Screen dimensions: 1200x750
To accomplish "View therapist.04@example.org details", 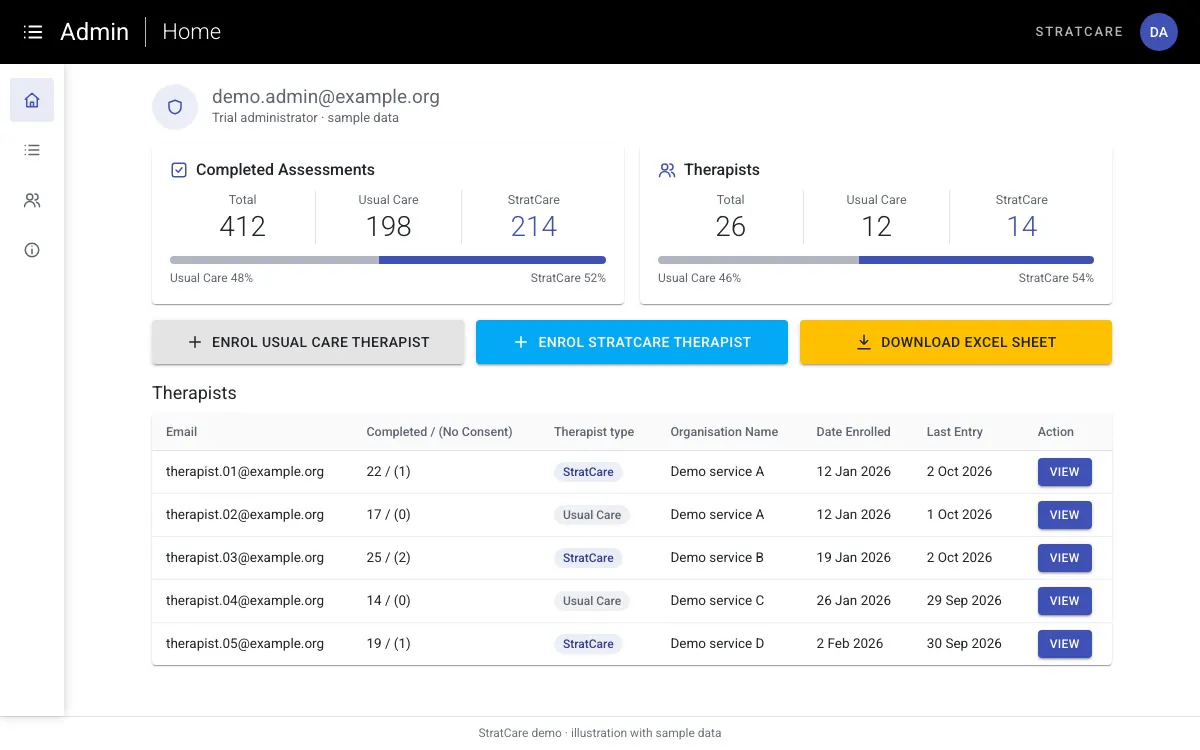I will click(1065, 601).
